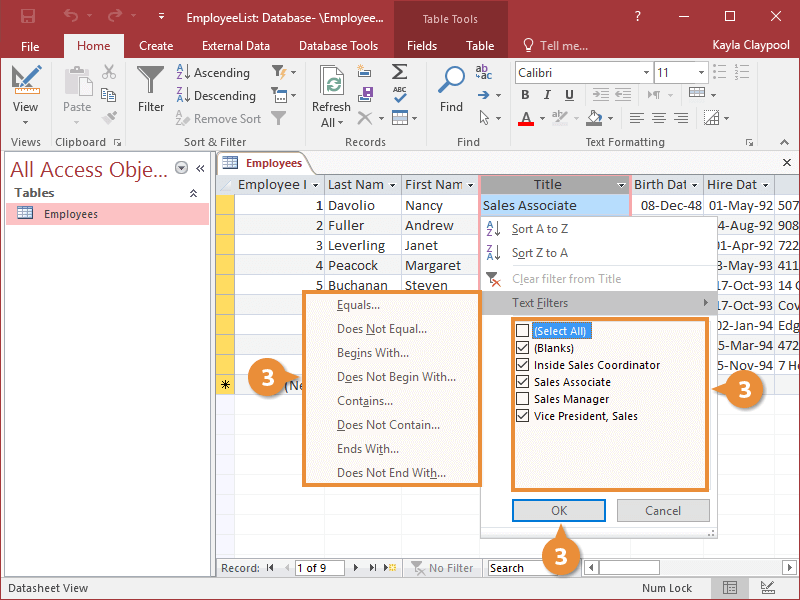Switch to the External Data ribbon tab

pos(236,46)
